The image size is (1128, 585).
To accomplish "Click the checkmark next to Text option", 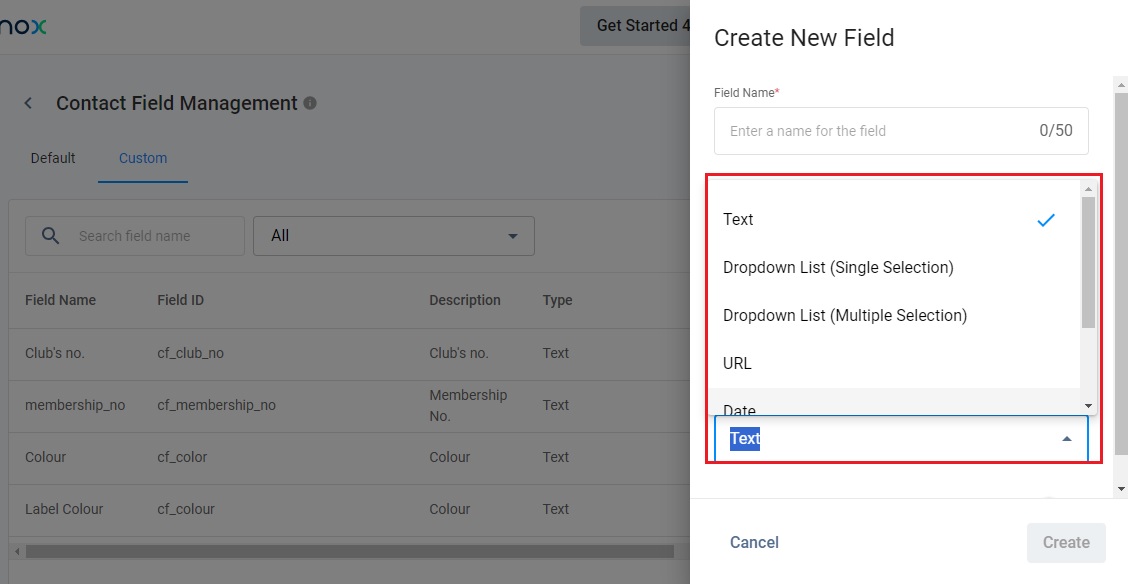I will [1046, 220].
